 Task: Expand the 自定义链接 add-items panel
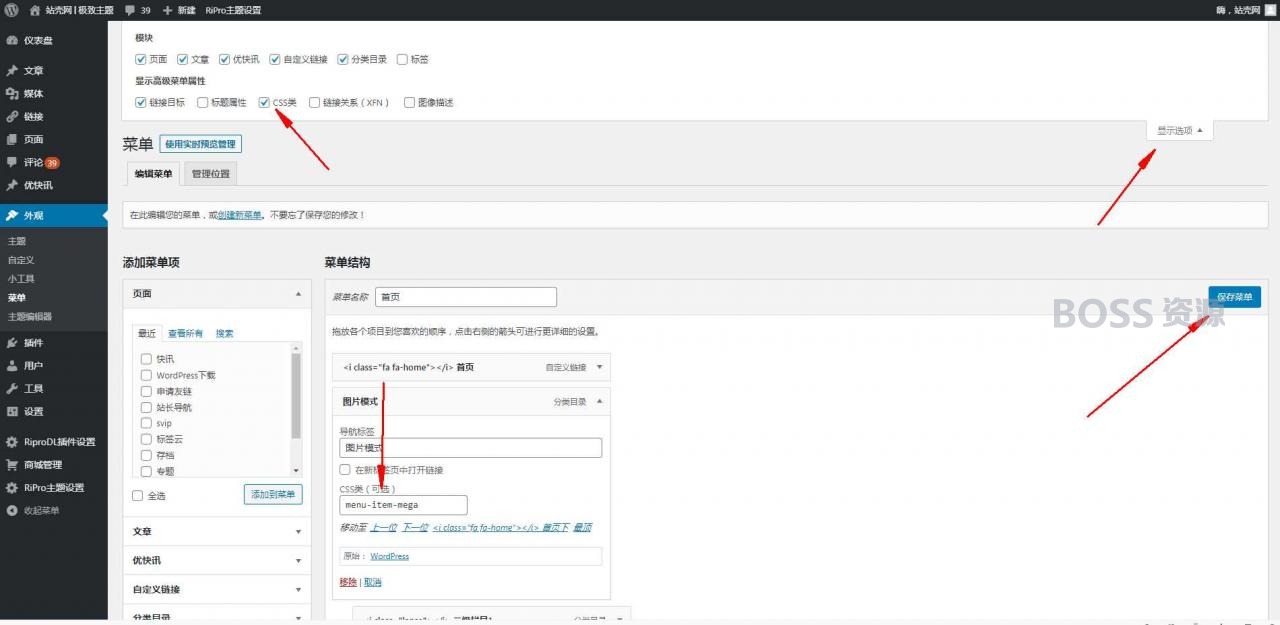[x=298, y=590]
